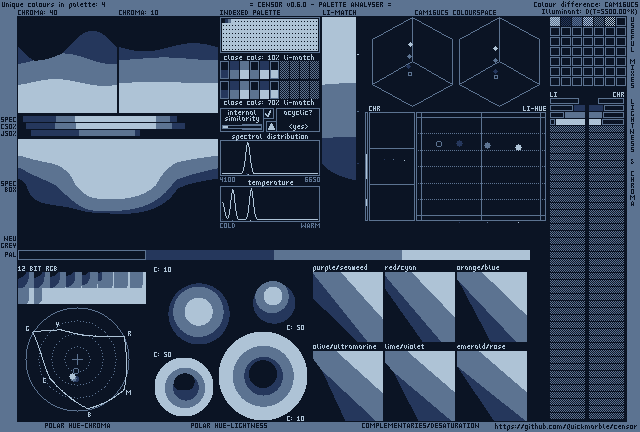The height and width of the screenshot is (432, 640).
Task: Click the lightest bar in LI column
Action: coord(570,122)
